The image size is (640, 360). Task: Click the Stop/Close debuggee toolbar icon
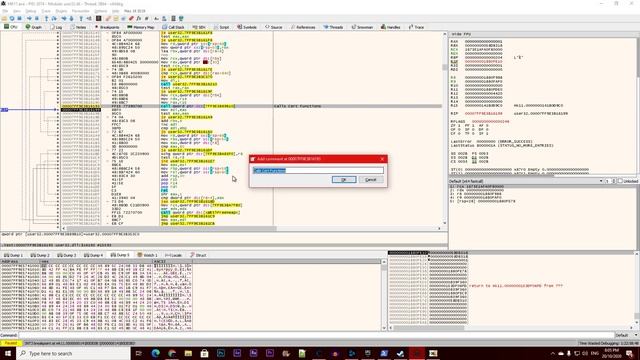(x=19, y=18)
